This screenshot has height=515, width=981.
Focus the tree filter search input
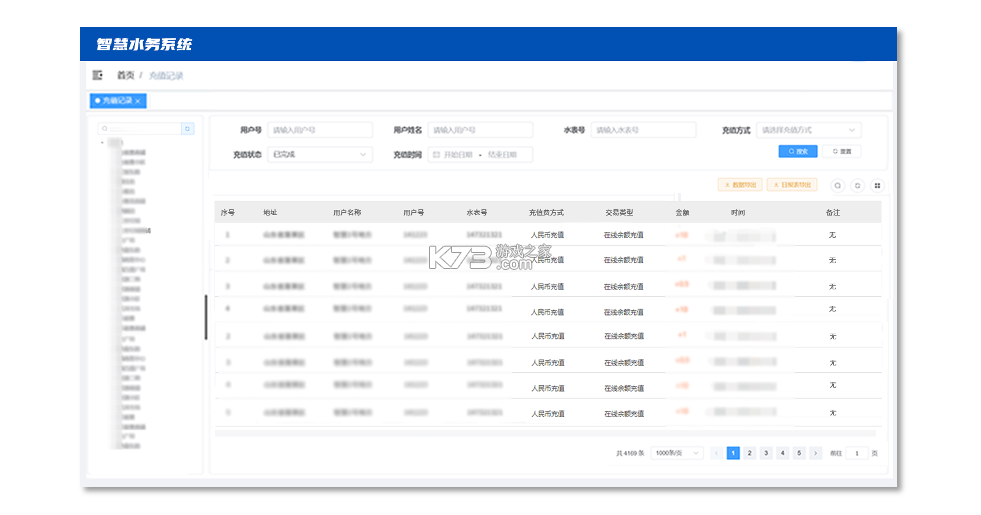click(140, 129)
